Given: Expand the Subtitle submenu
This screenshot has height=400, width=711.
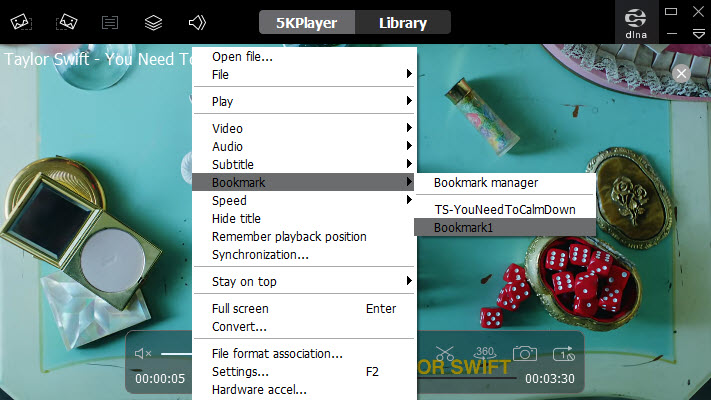Looking at the screenshot, I should 304,164.
